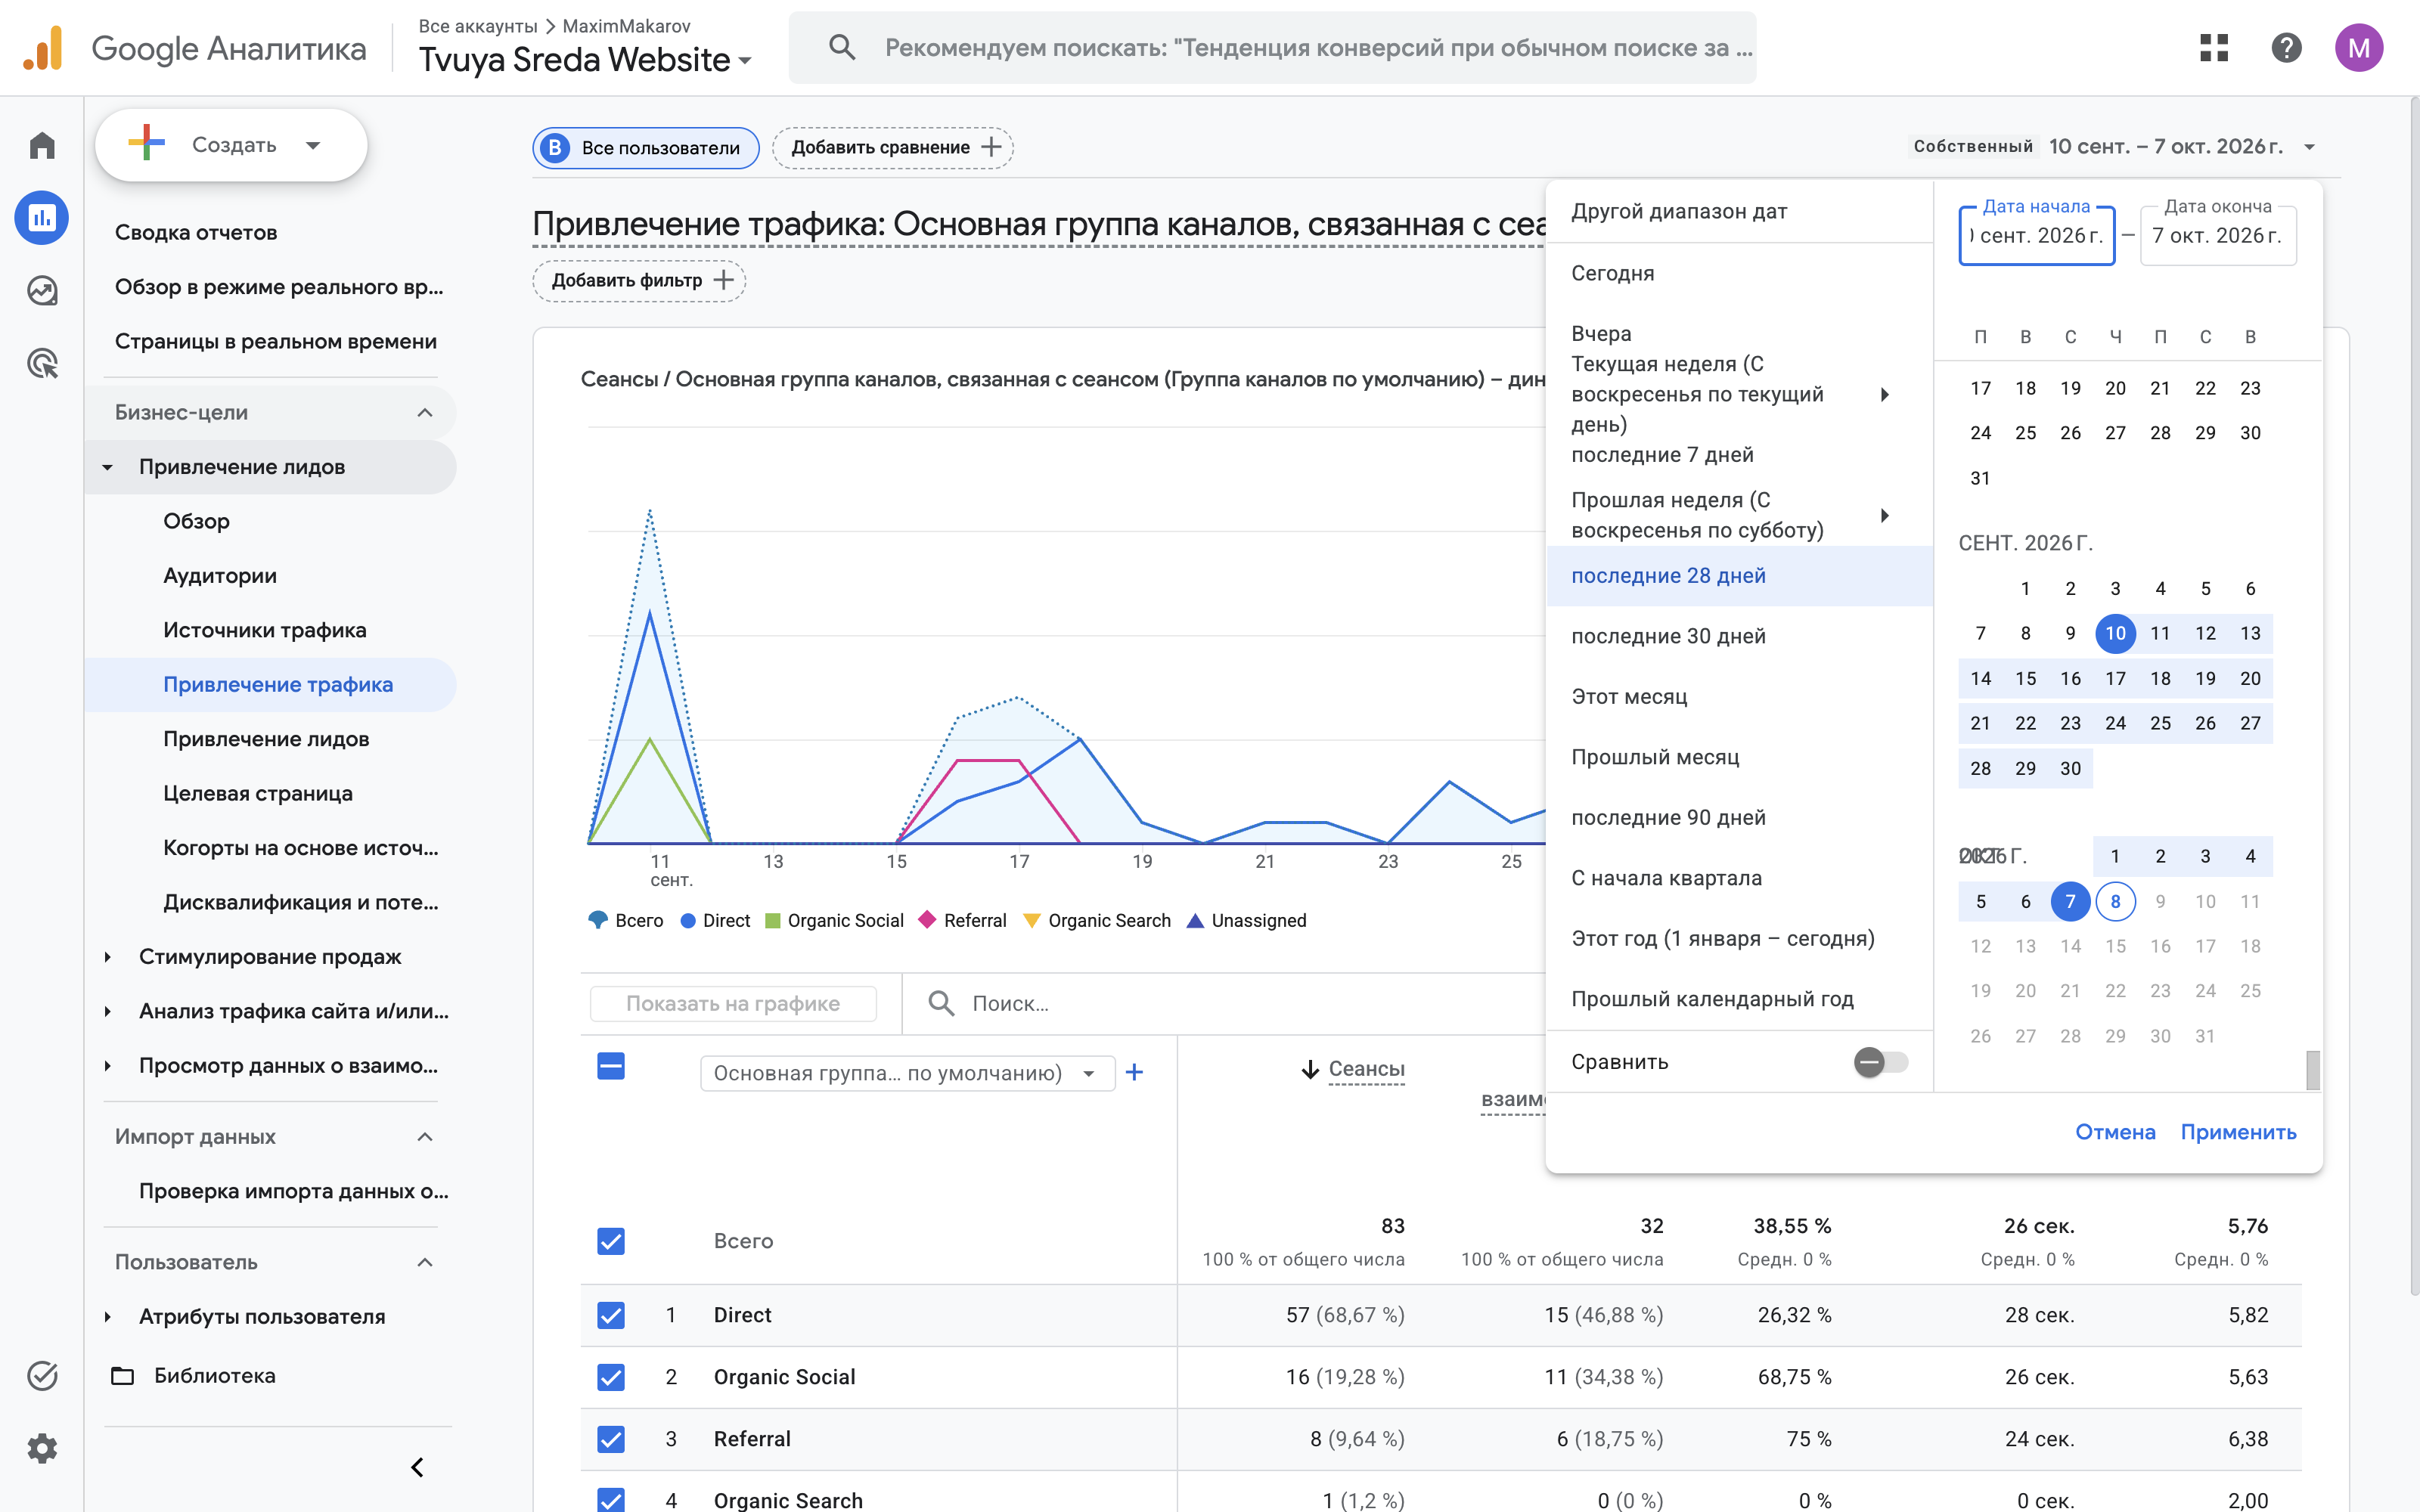Click the Google apps grid icon
The image size is (2420, 1512).
point(2214,47)
